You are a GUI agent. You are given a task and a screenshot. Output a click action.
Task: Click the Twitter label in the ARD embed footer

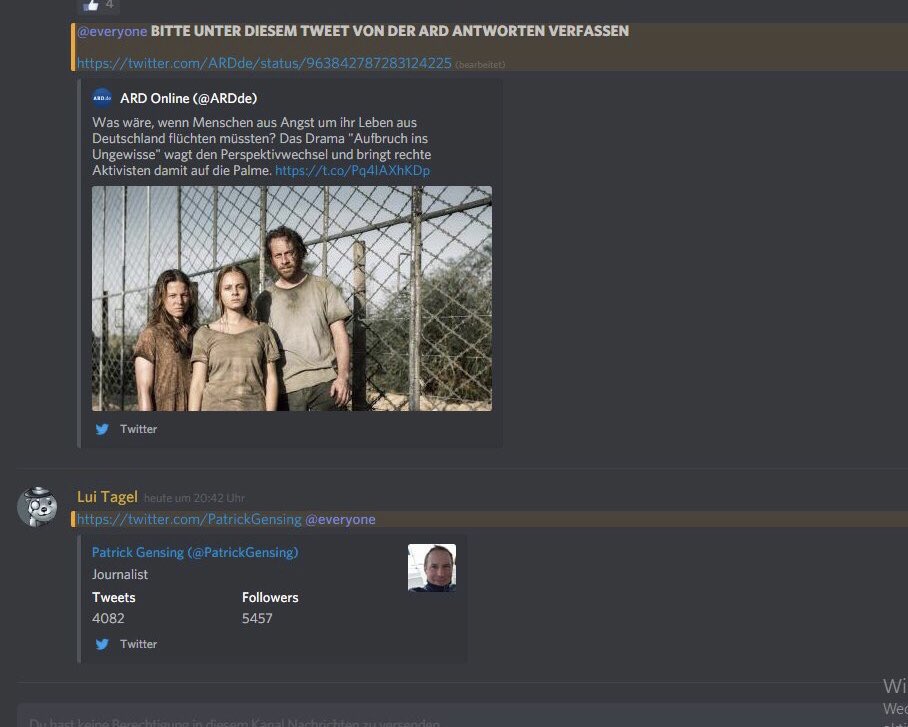(x=138, y=429)
